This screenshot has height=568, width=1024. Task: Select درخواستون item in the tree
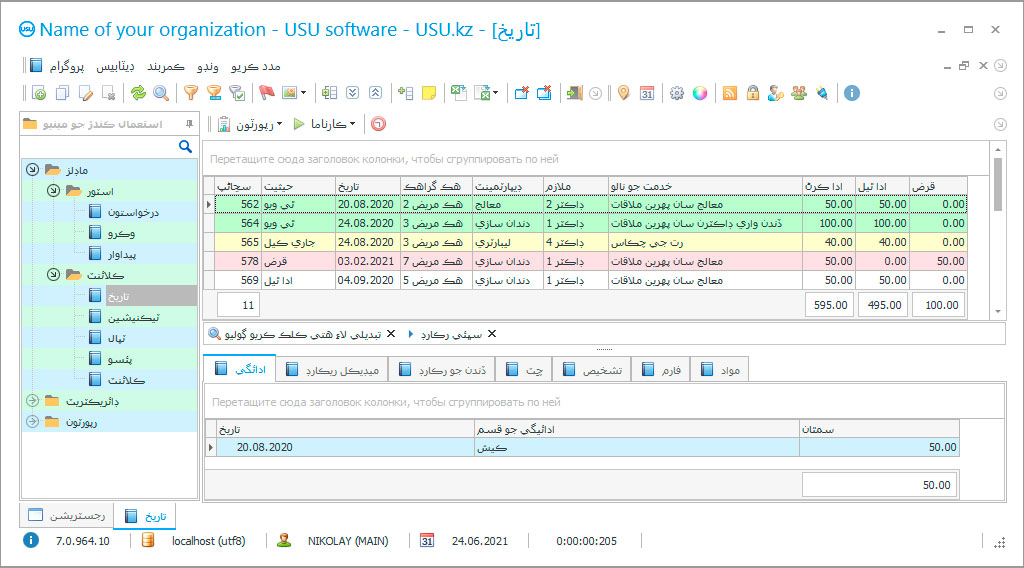[133, 212]
